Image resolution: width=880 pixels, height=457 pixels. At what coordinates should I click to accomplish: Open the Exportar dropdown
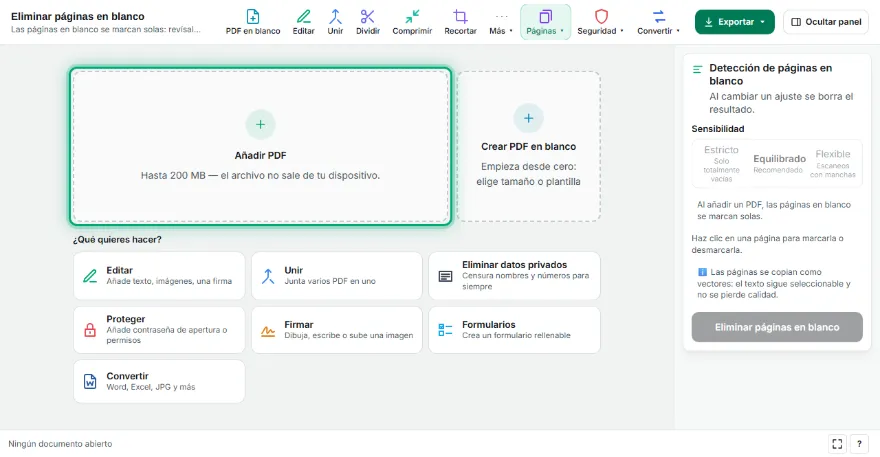point(735,22)
